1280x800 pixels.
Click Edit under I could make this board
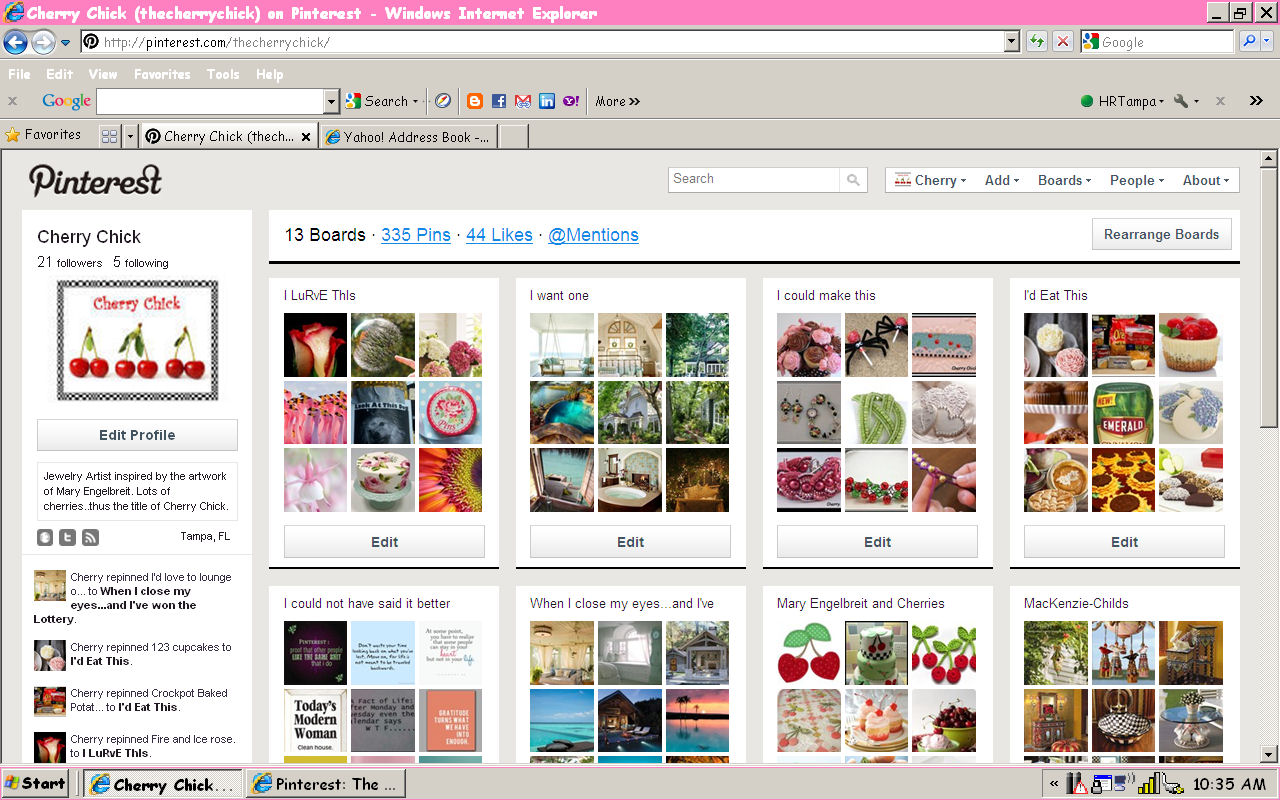point(877,542)
